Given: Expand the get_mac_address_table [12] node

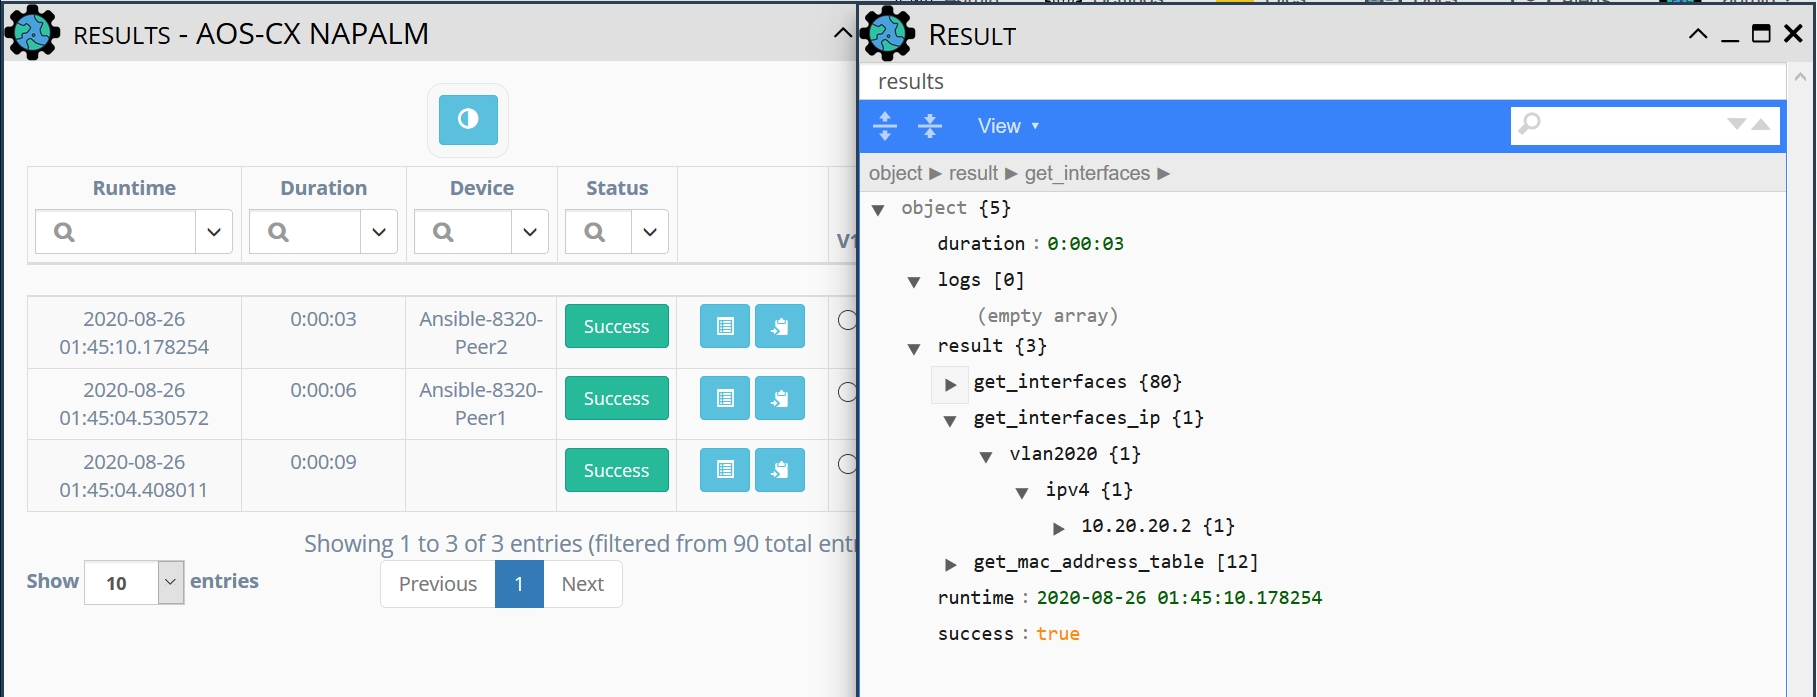Looking at the screenshot, I should [x=950, y=564].
